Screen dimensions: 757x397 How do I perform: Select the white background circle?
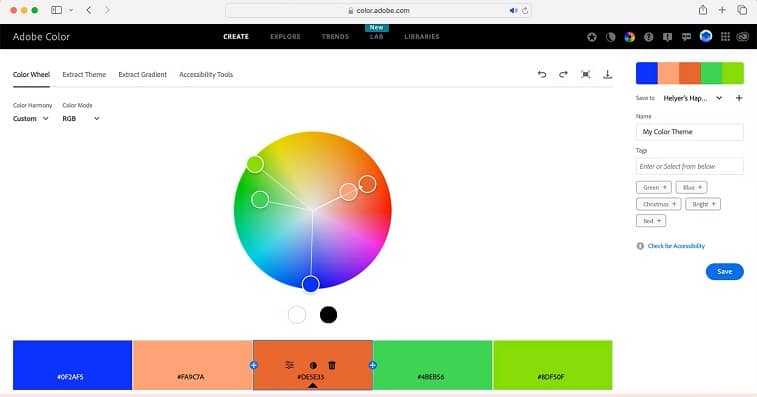click(x=297, y=315)
